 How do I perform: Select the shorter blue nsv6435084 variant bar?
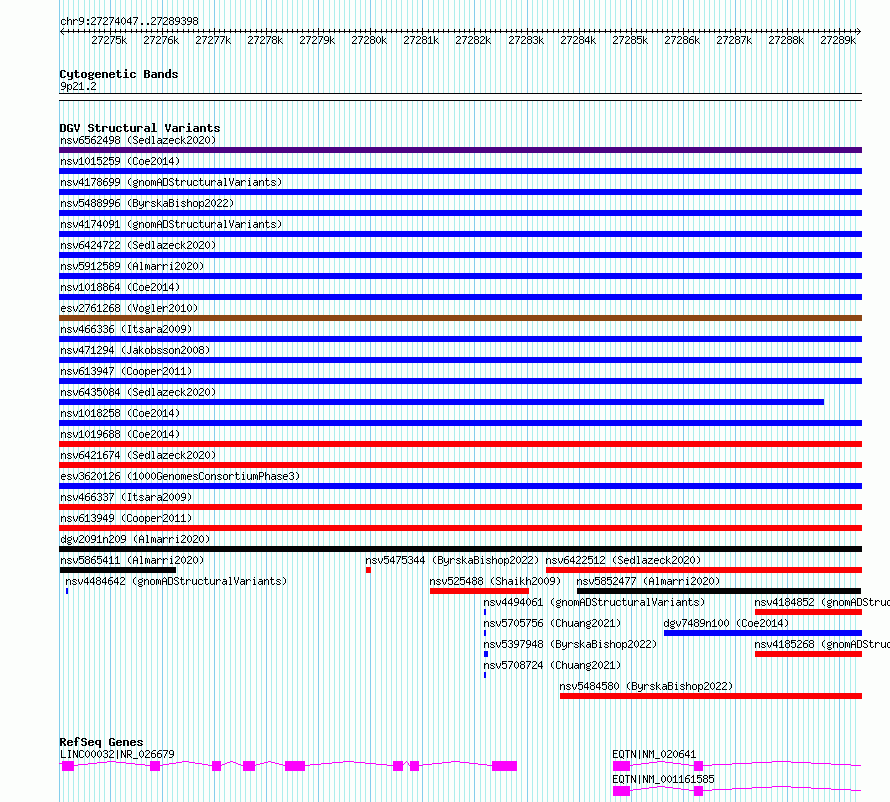pyautogui.click(x=442, y=402)
